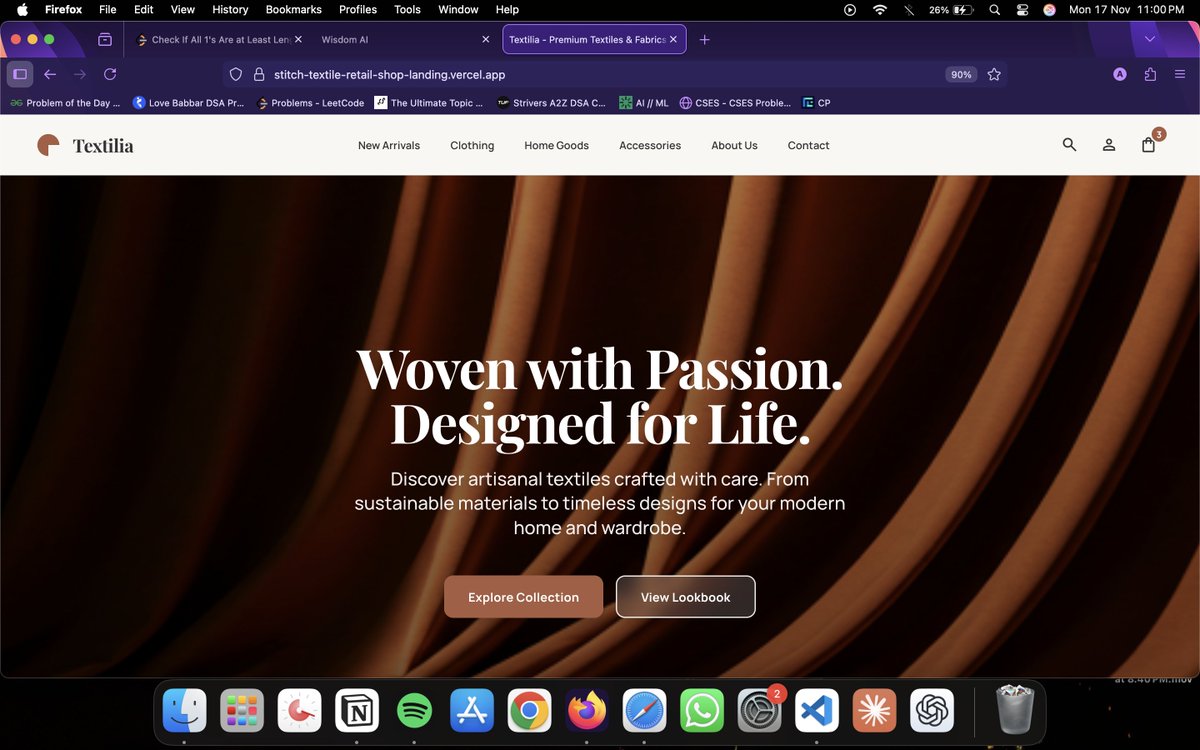Close the Textilia tab
Screen dimensions: 1200x750
tap(673, 40)
